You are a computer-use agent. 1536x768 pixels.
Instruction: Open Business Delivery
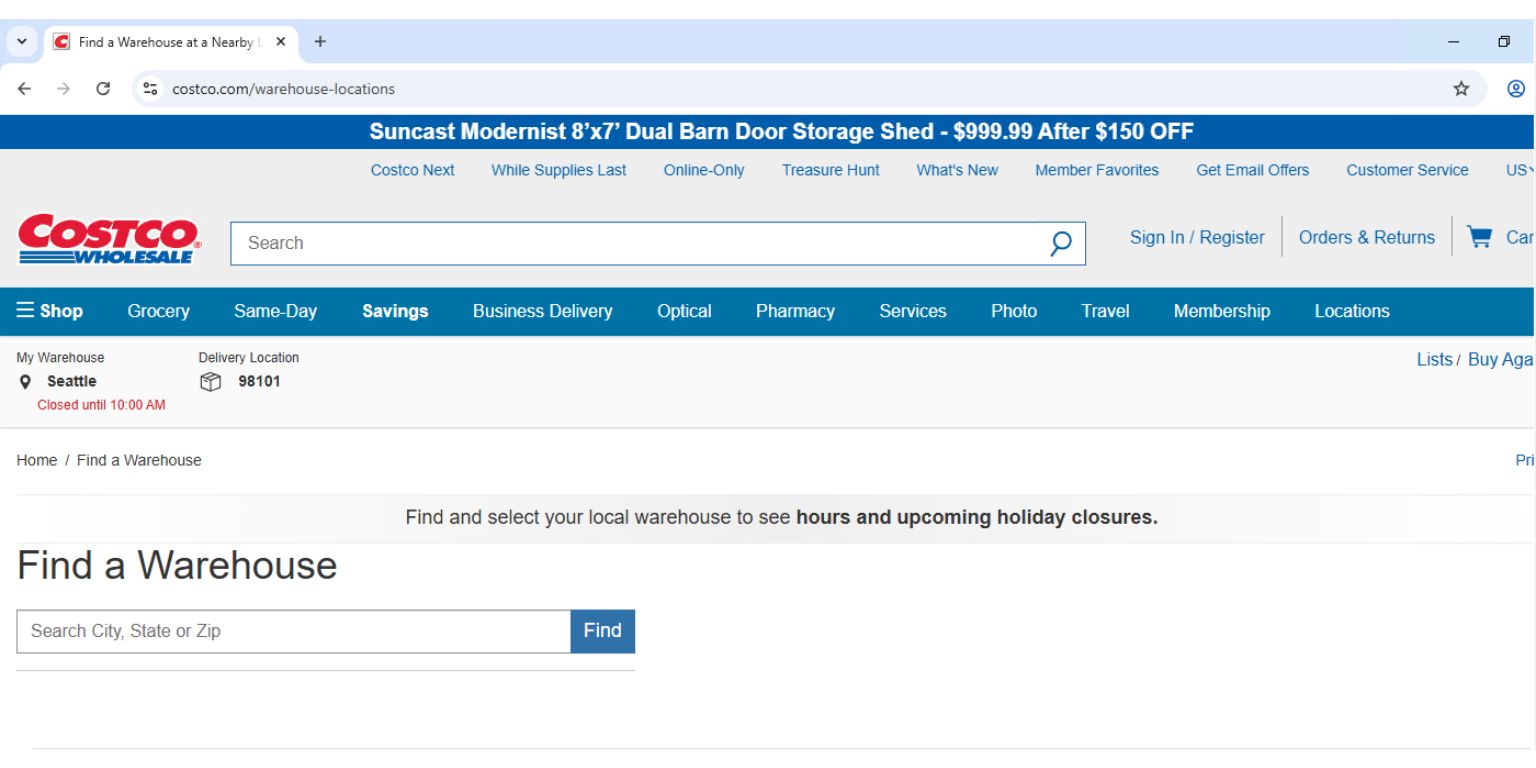coord(543,311)
